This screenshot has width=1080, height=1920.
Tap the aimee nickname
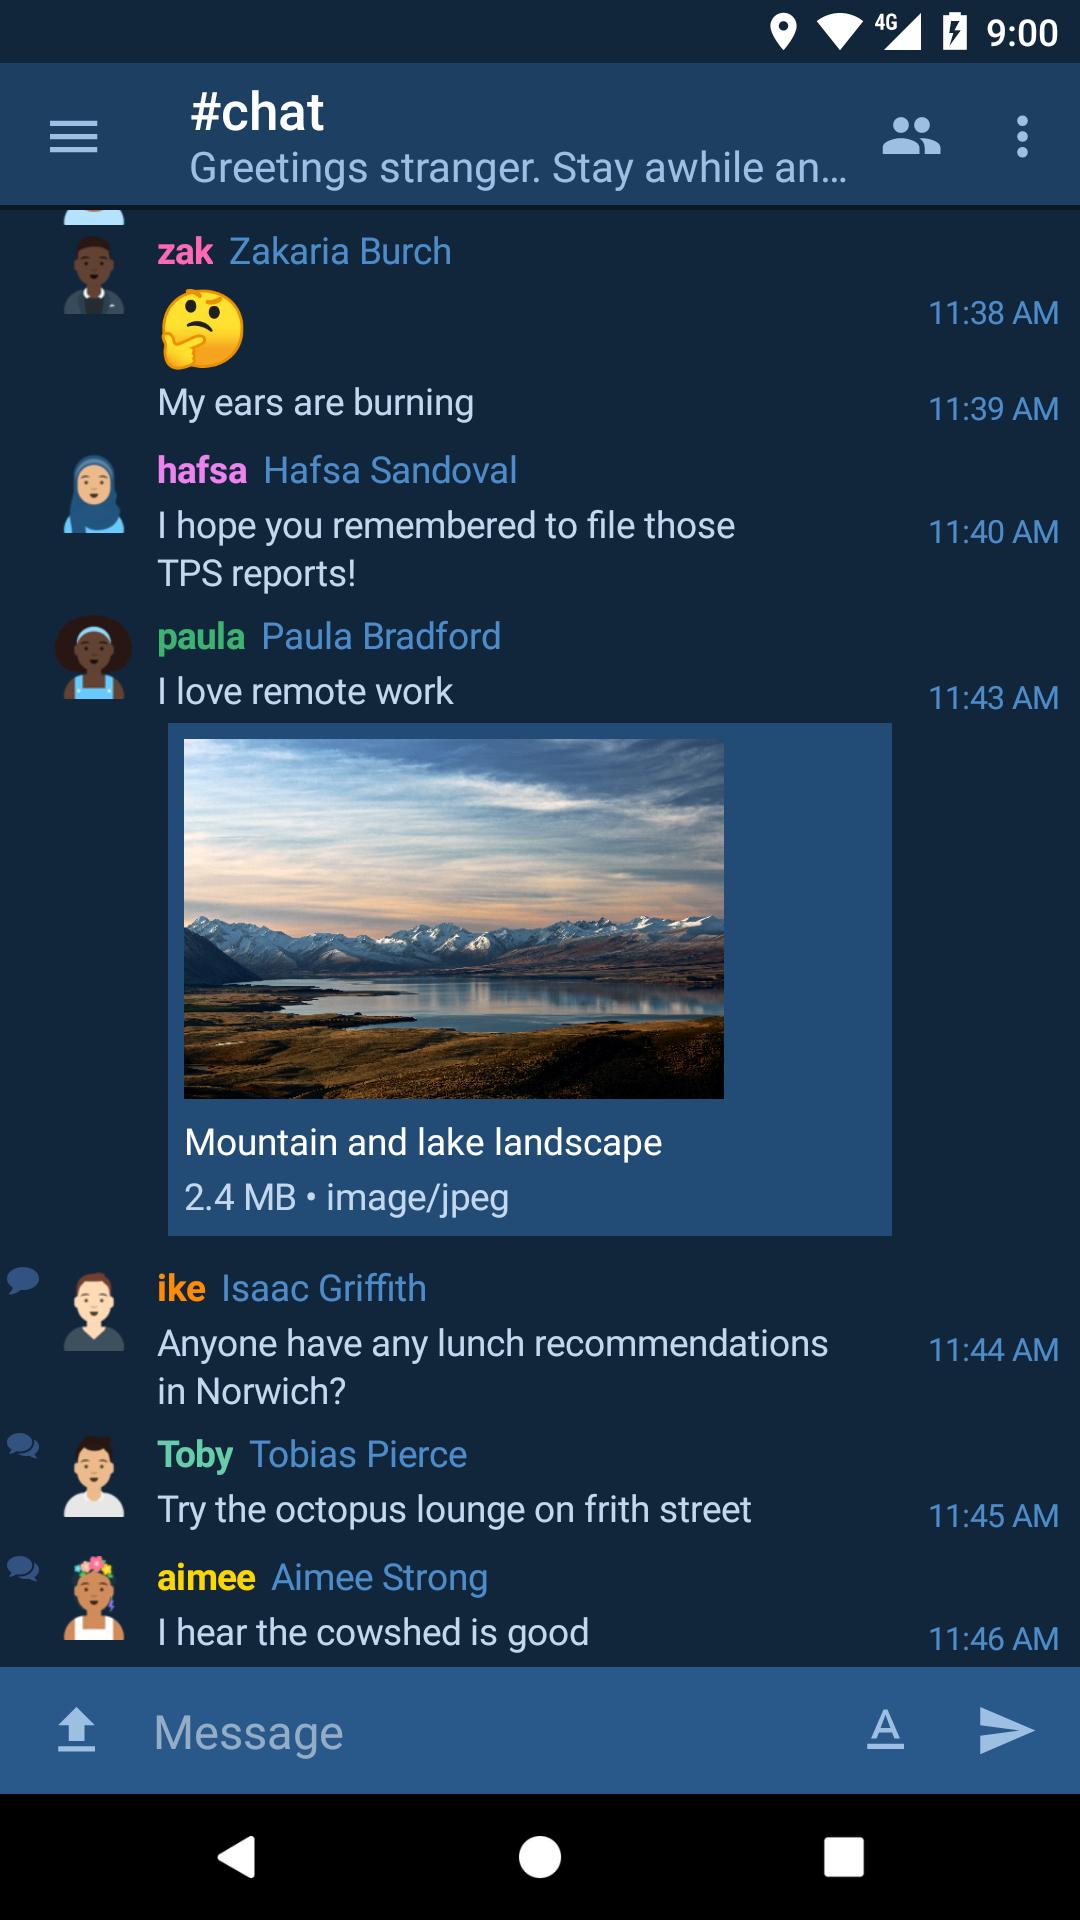click(x=206, y=1577)
